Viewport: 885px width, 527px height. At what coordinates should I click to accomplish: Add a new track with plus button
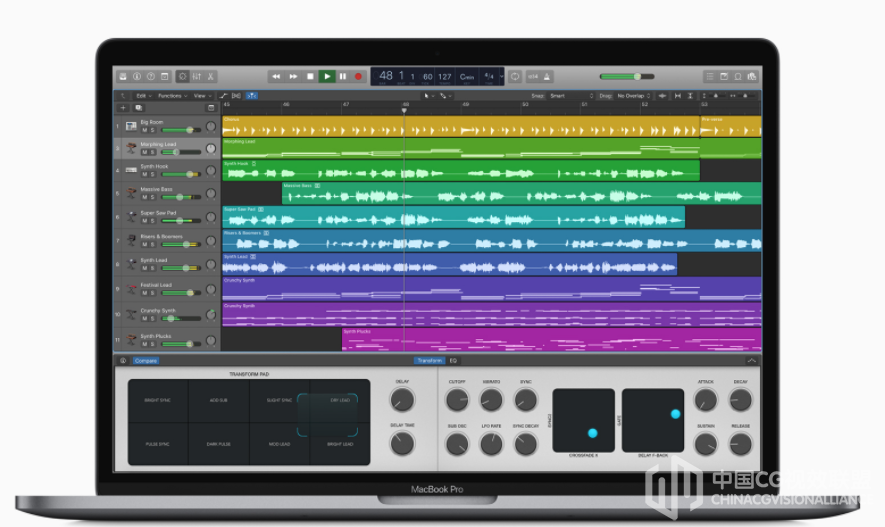pos(123,108)
